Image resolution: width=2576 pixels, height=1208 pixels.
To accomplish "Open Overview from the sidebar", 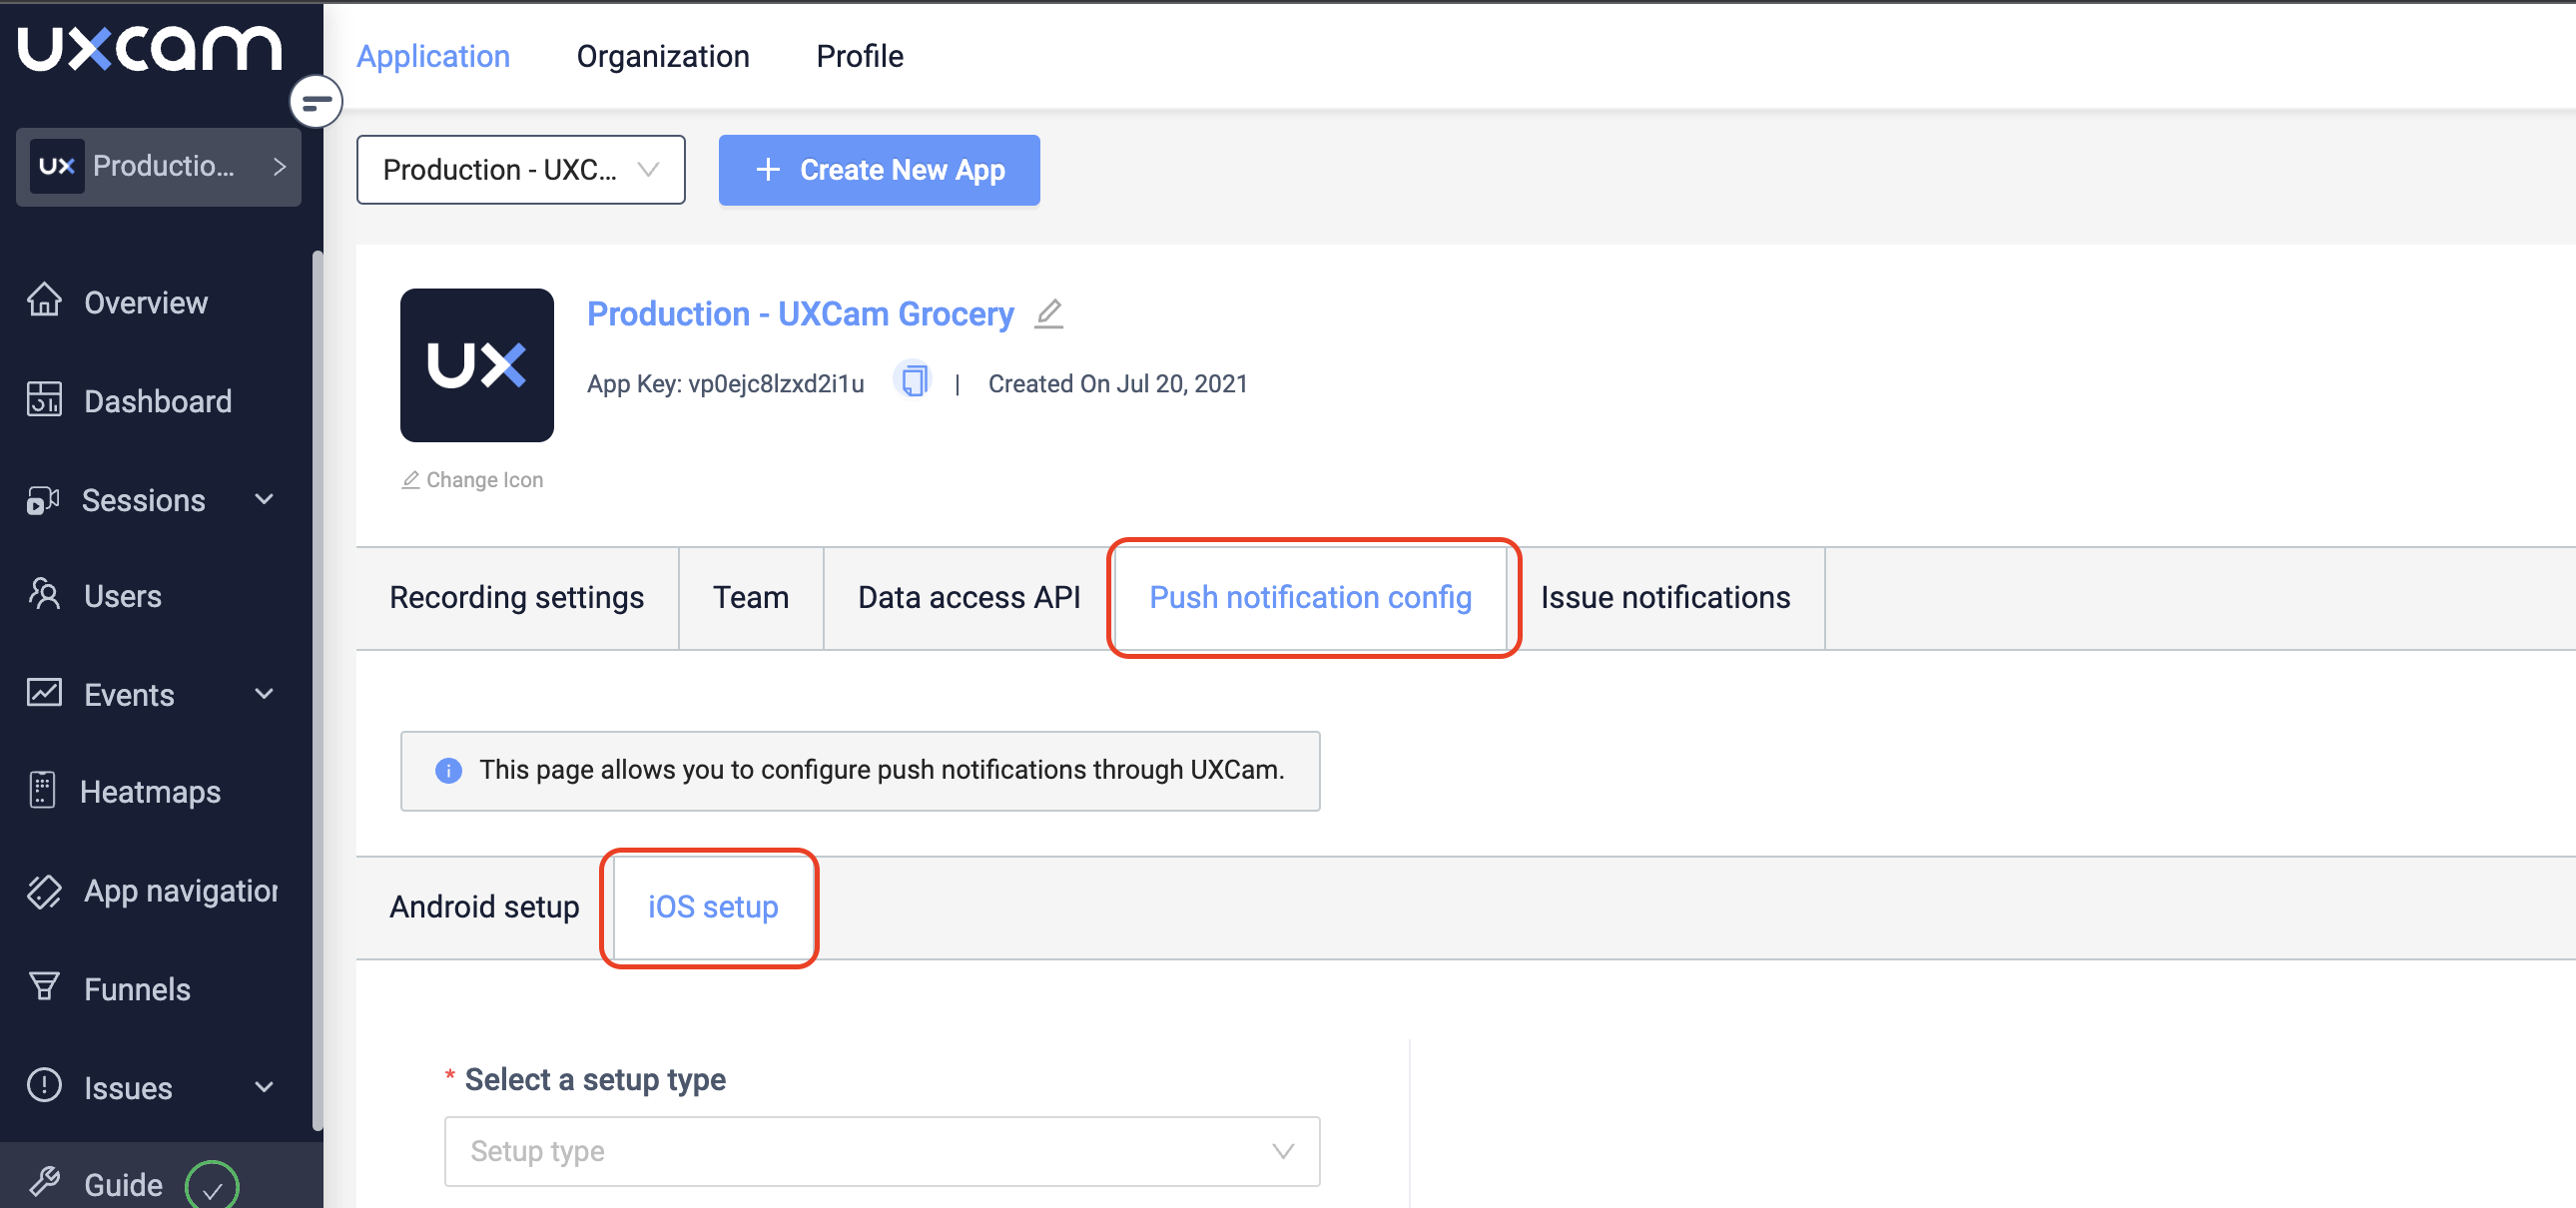I will tap(145, 302).
